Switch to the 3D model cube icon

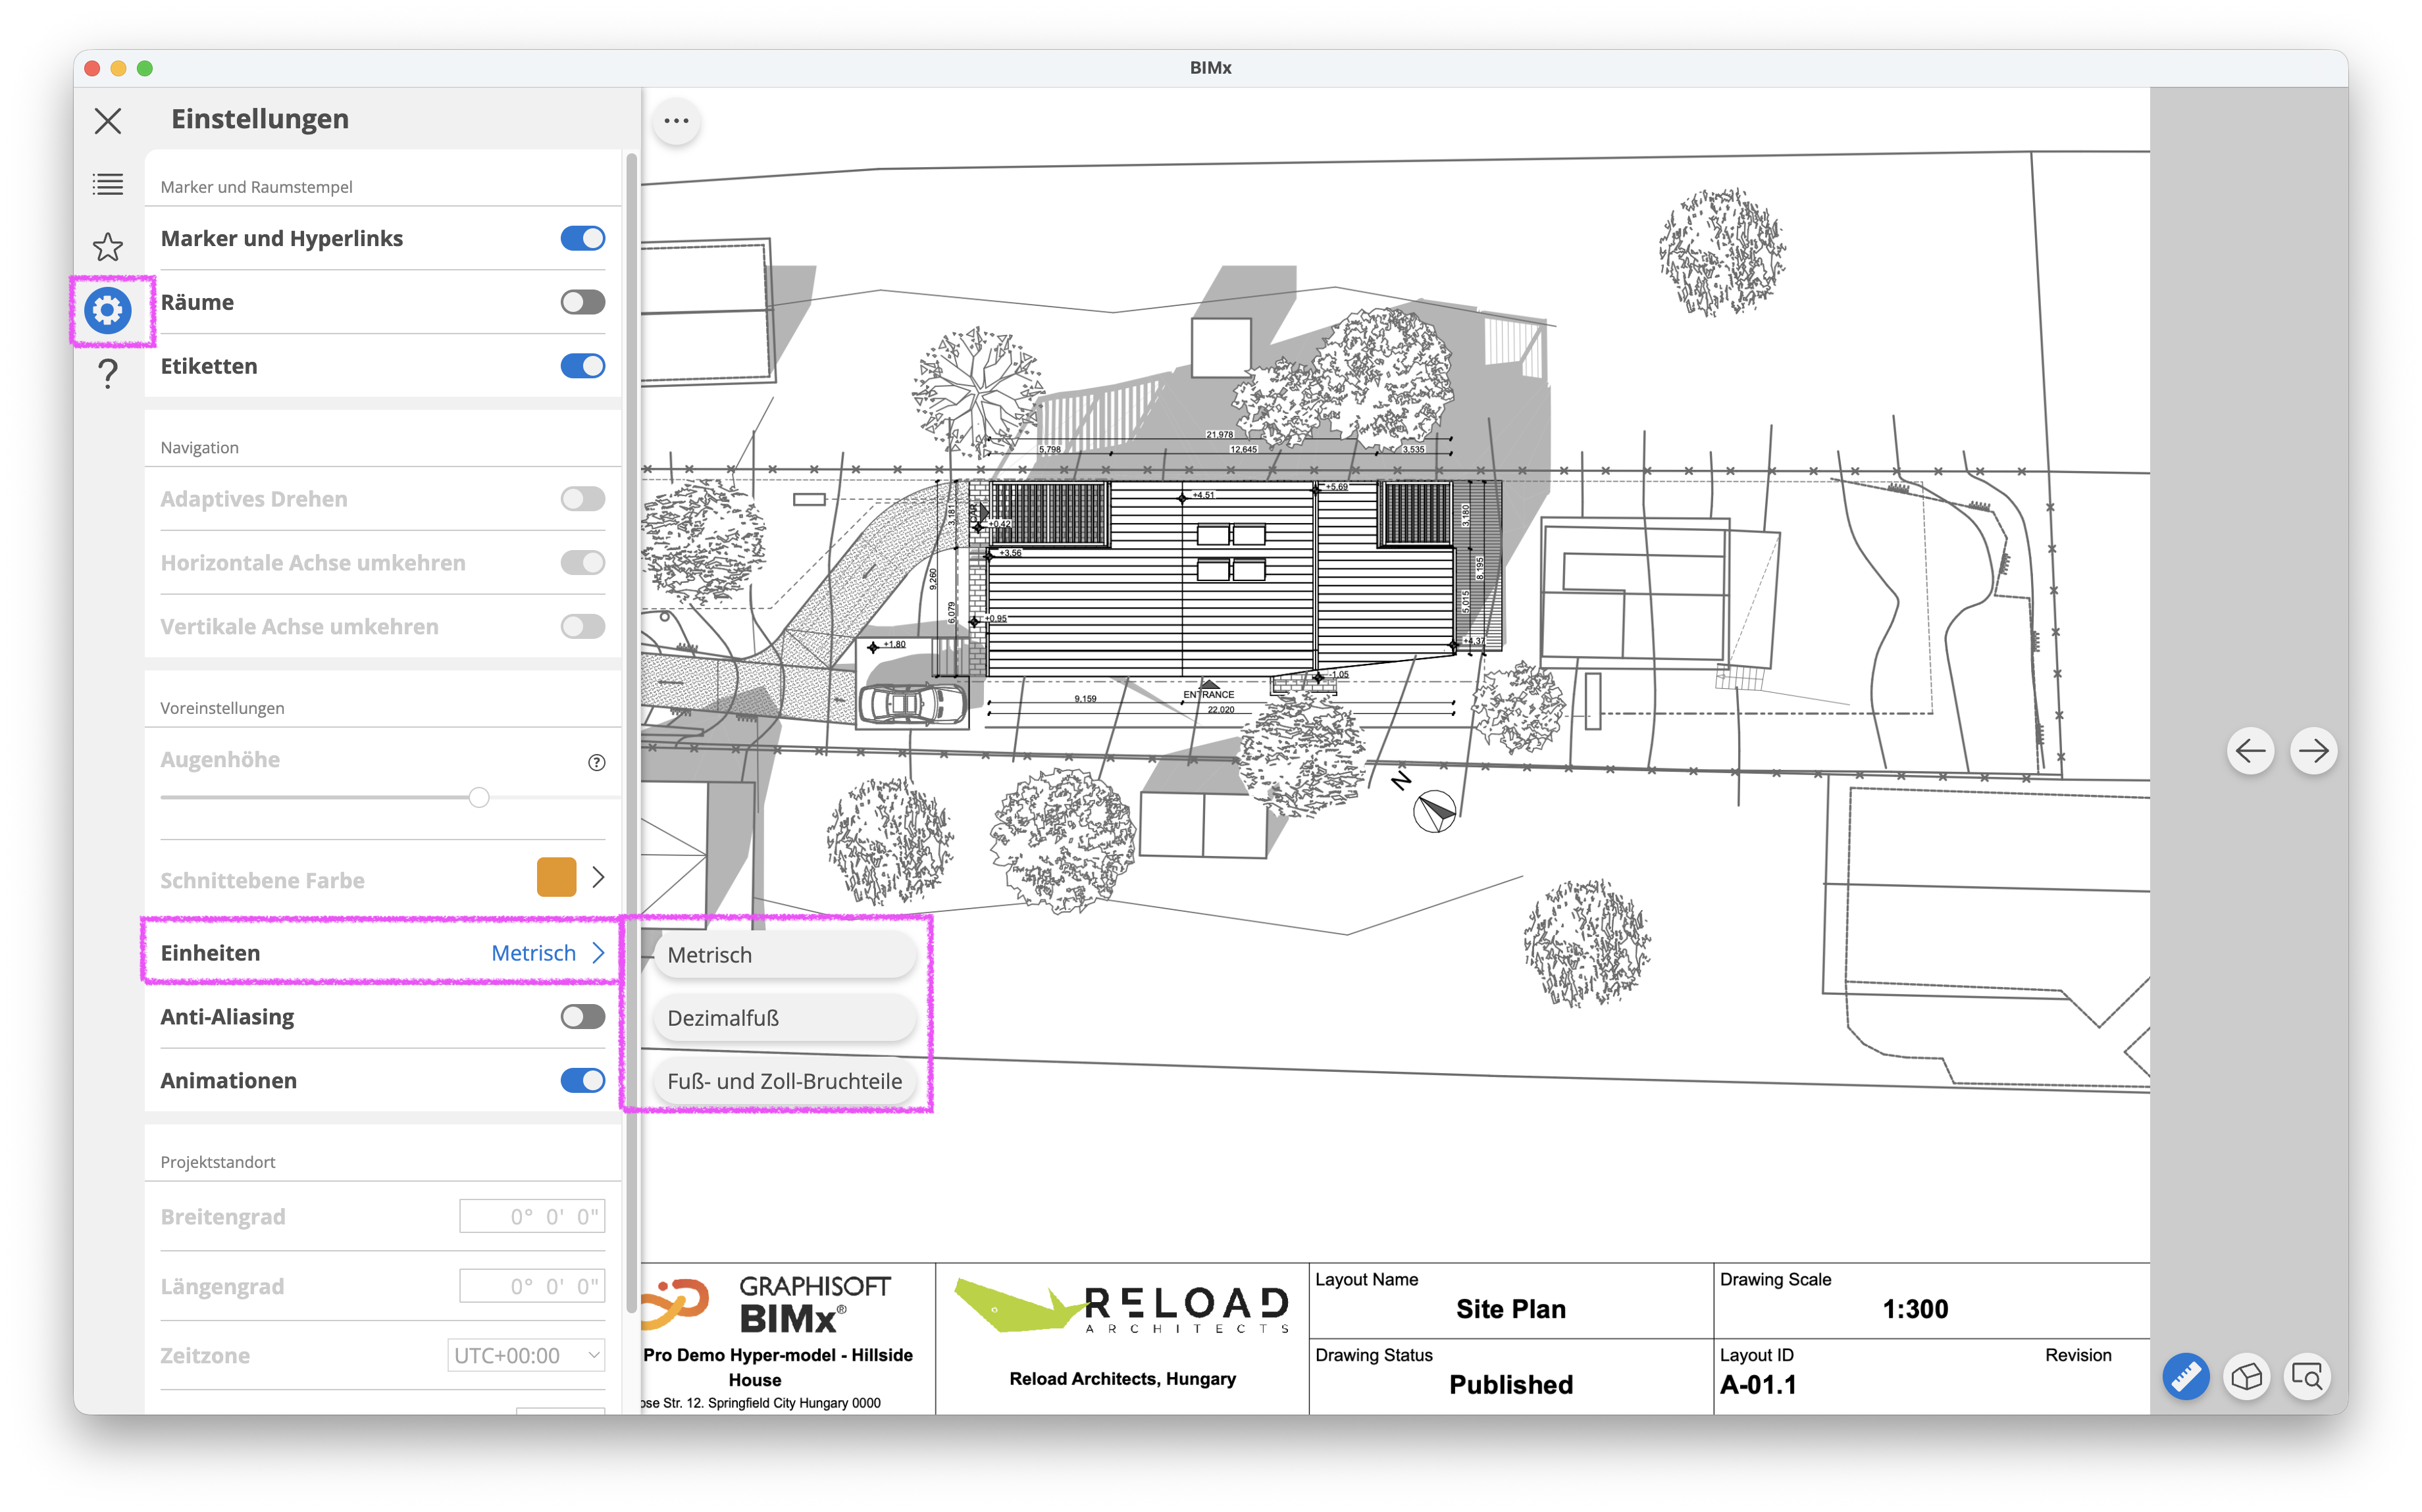point(2247,1377)
